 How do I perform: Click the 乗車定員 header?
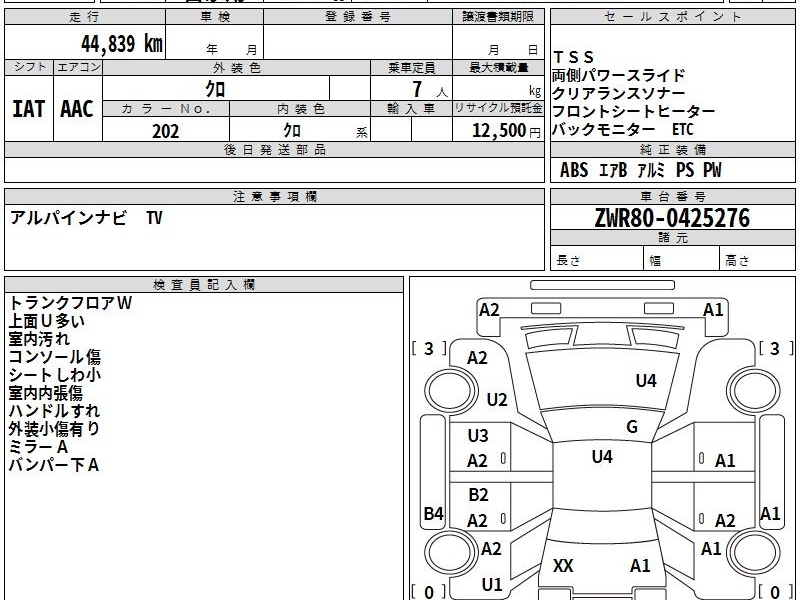click(x=412, y=68)
